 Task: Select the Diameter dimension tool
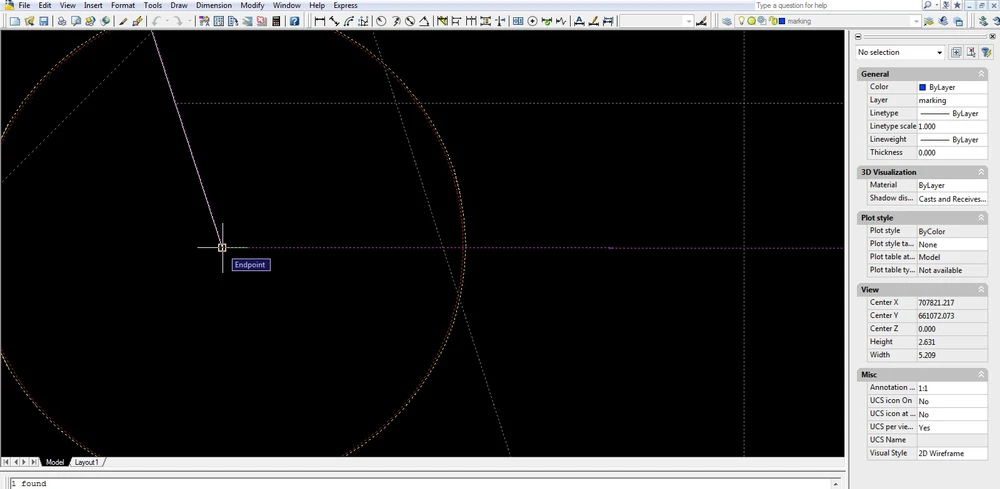point(410,21)
